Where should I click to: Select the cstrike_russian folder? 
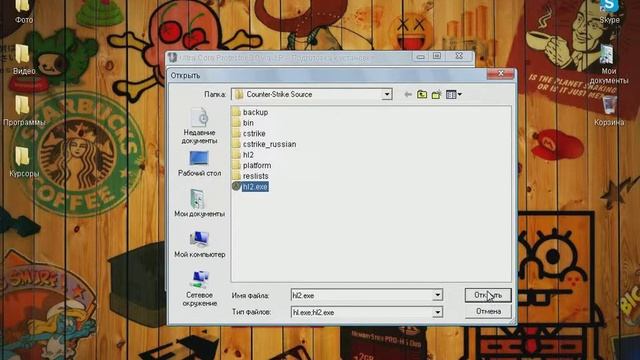pos(264,144)
